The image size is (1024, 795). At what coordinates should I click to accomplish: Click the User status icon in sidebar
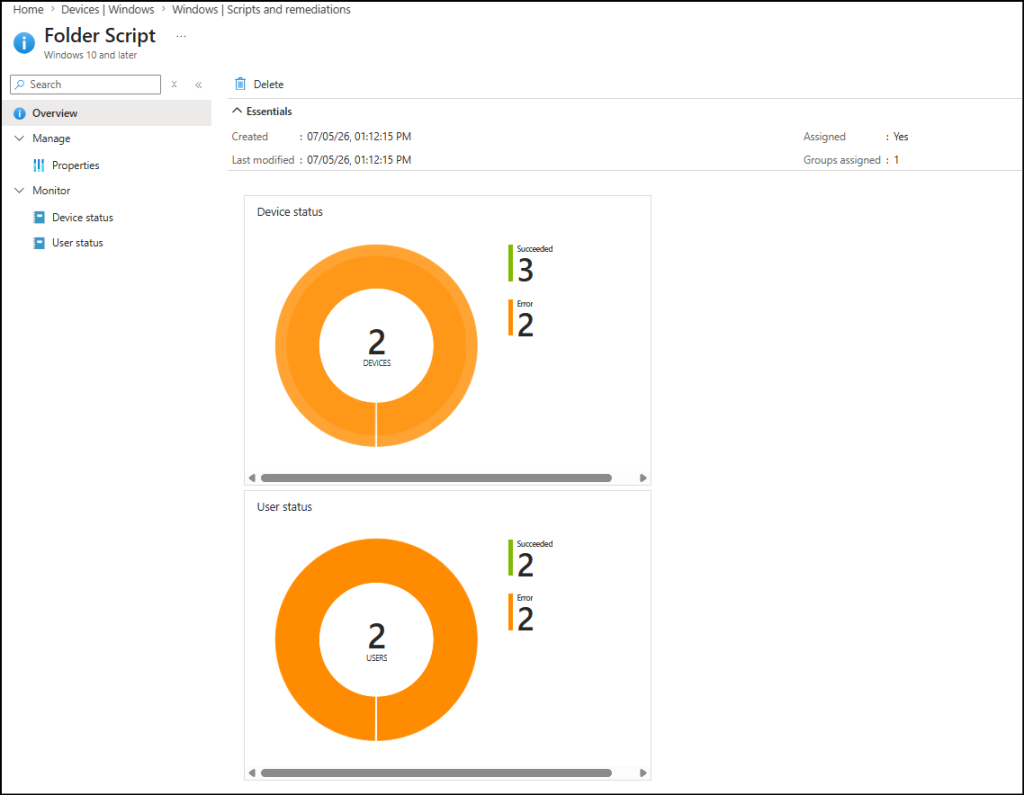click(x=39, y=243)
